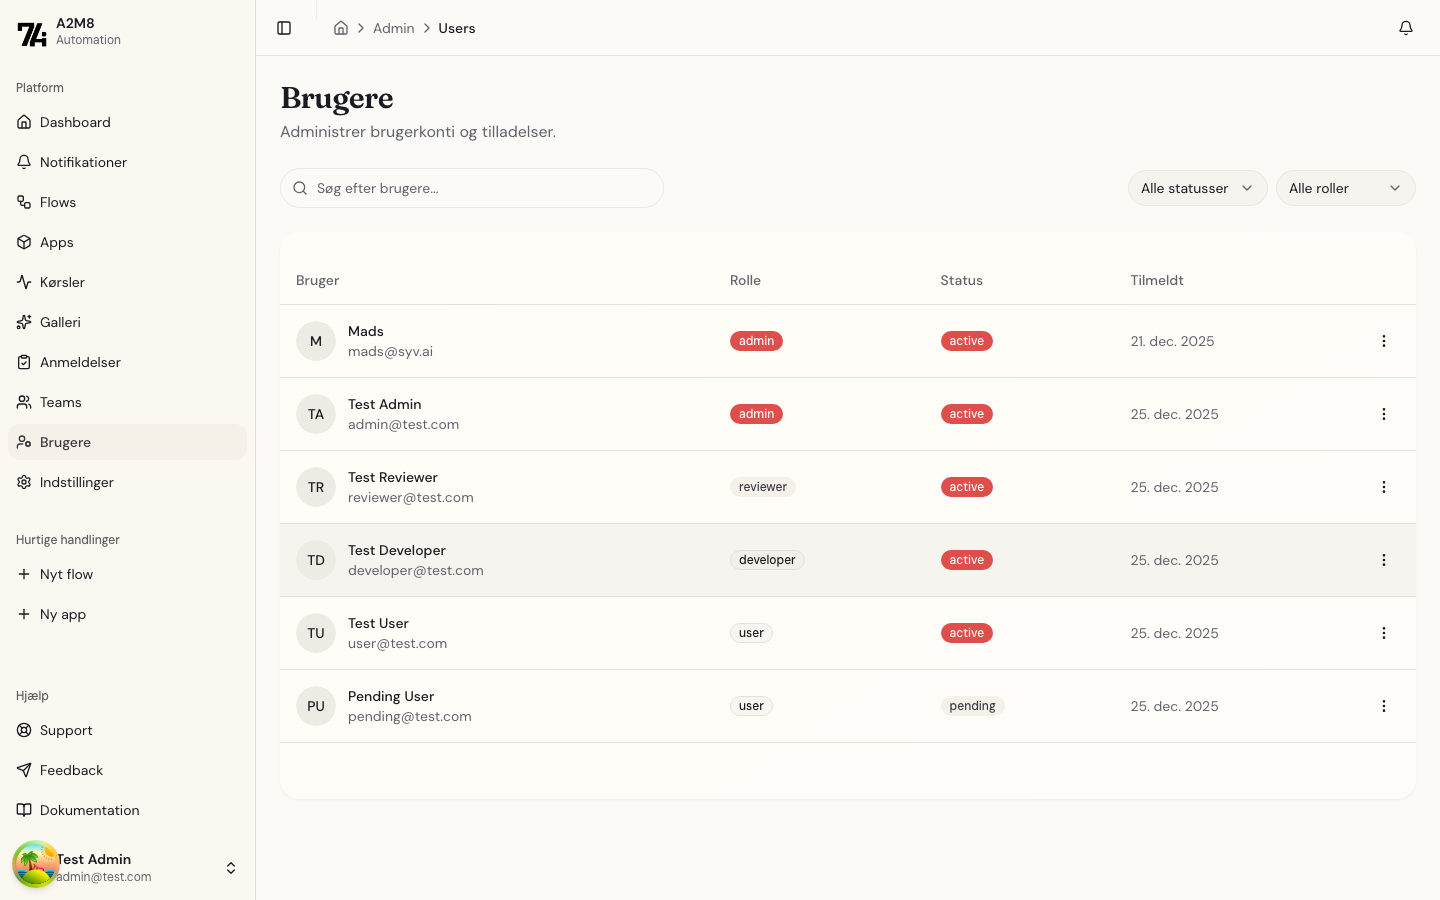Open Dokumentation from the Hjælp section
The image size is (1440, 900).
coord(89,810)
